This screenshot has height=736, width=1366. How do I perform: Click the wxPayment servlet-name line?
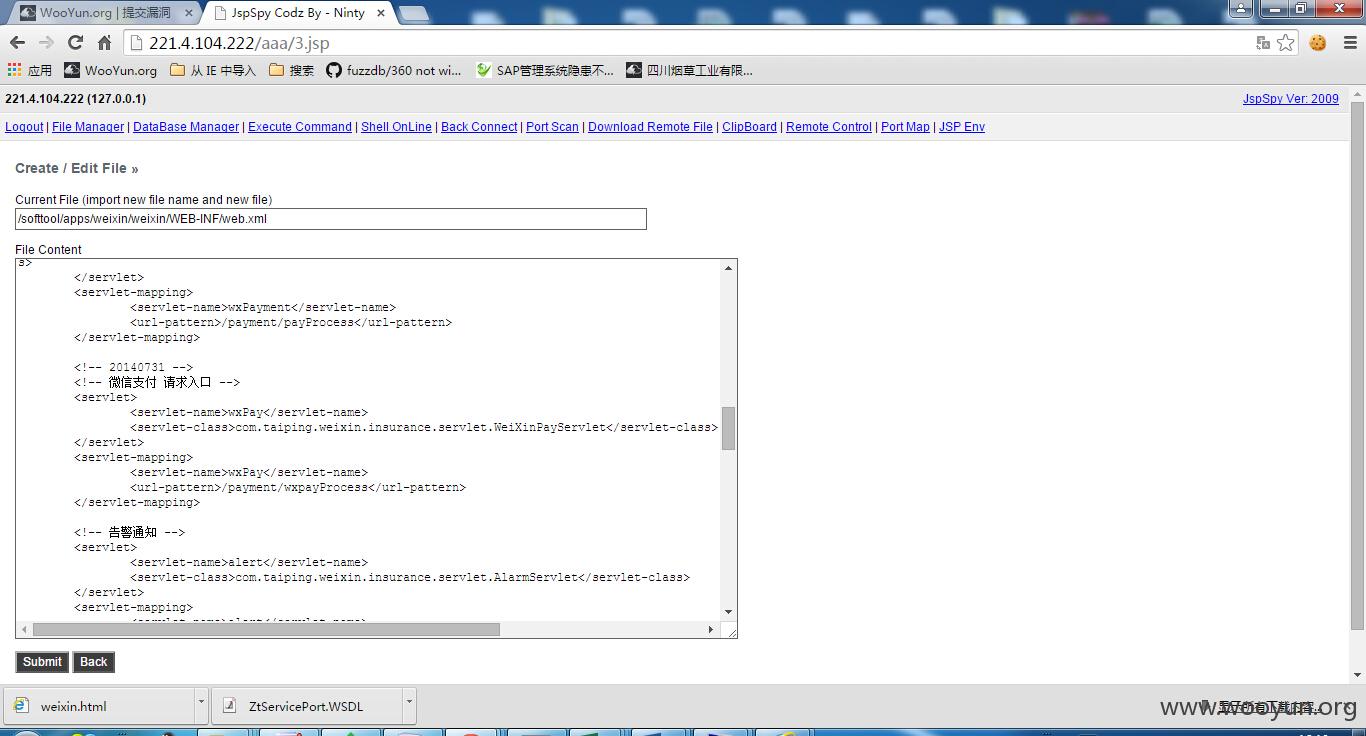point(263,307)
